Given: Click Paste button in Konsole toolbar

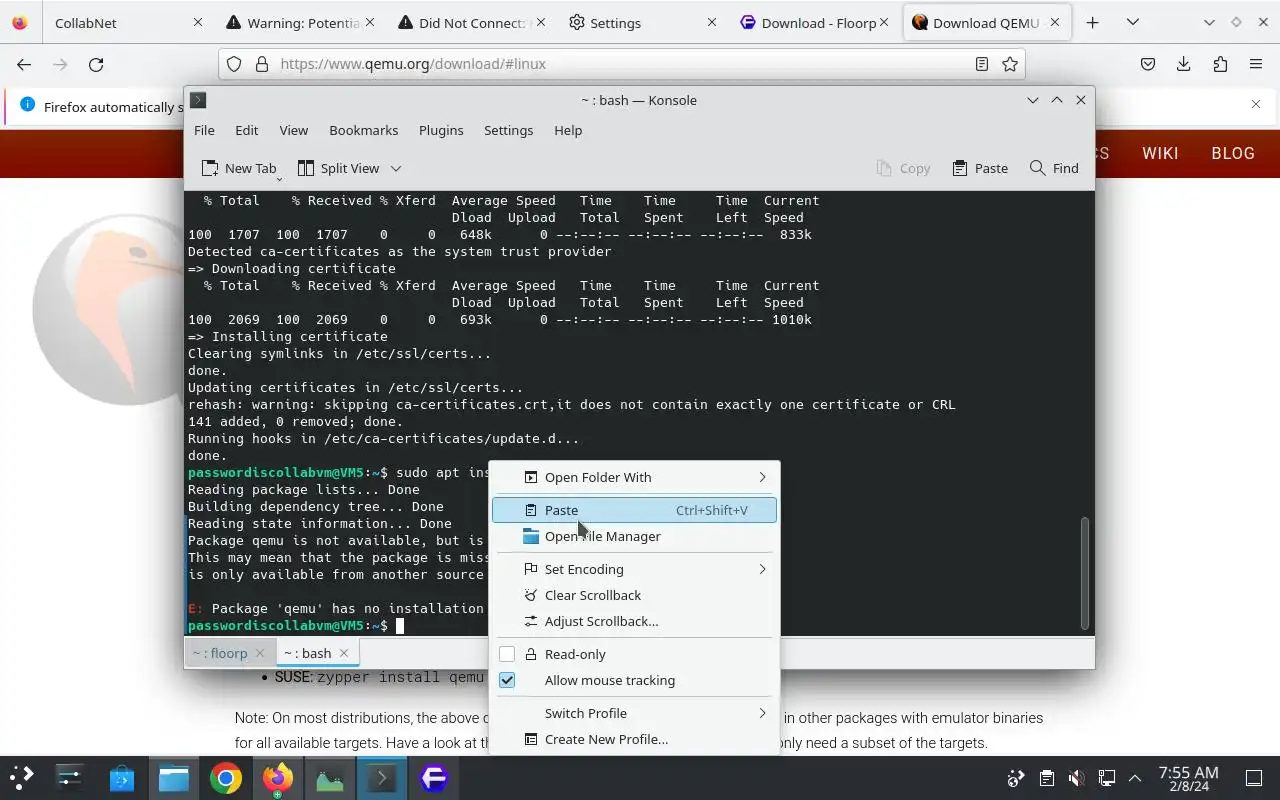Looking at the screenshot, I should [980, 168].
